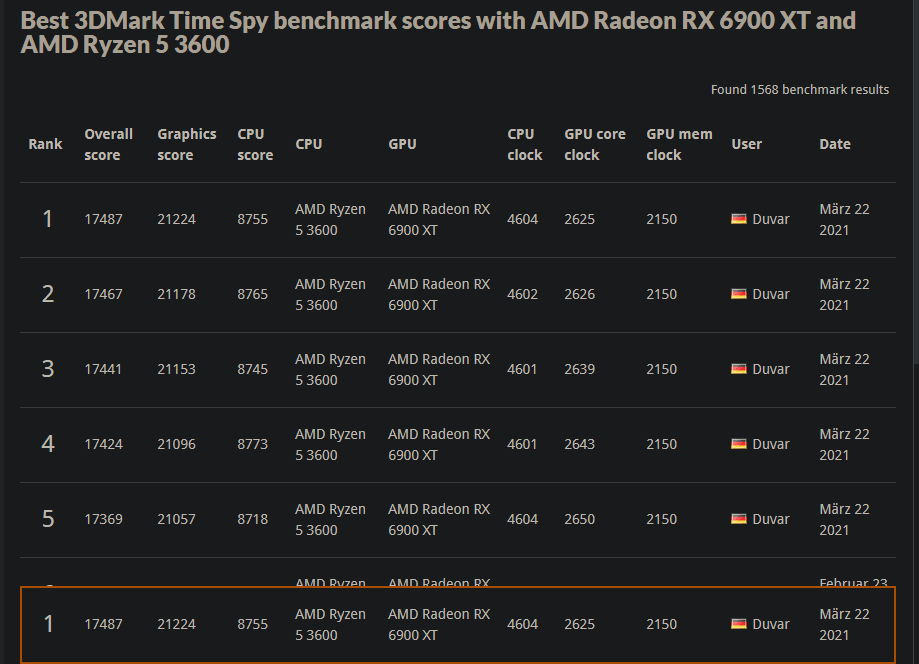
Task: Click the User column header
Action: (746, 144)
